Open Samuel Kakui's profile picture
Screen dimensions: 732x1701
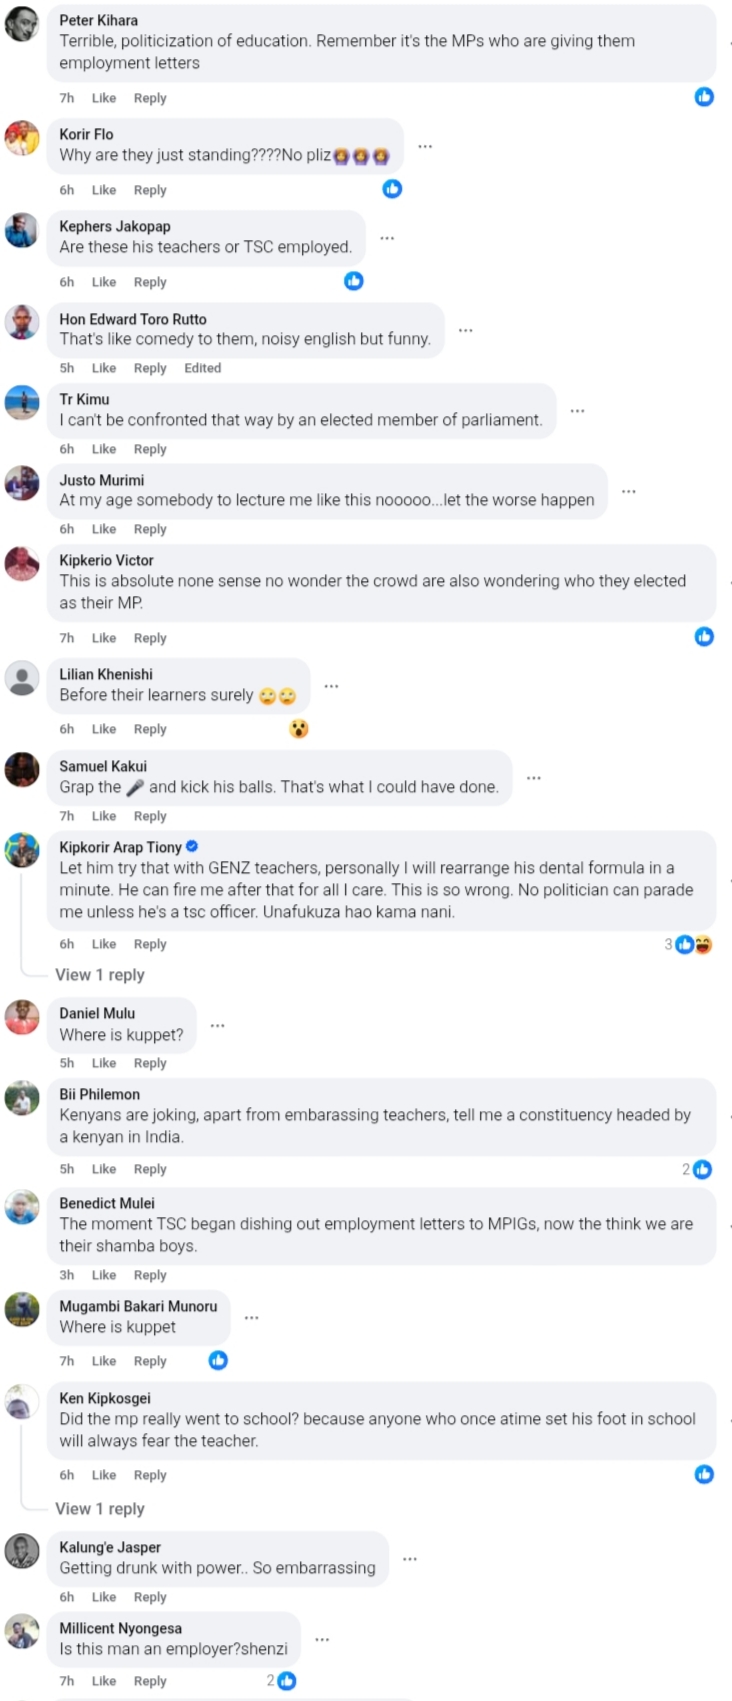[22, 770]
